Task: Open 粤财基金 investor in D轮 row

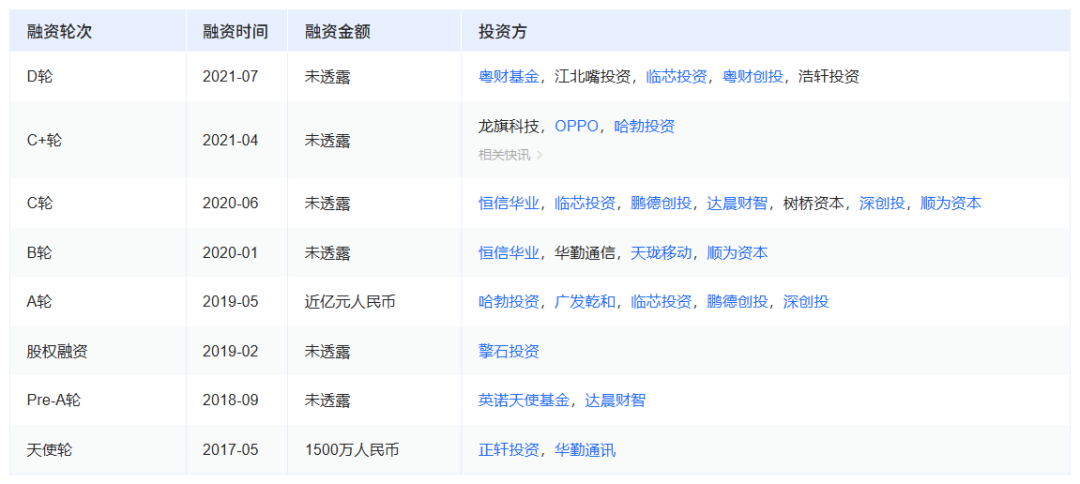Action: [508, 76]
